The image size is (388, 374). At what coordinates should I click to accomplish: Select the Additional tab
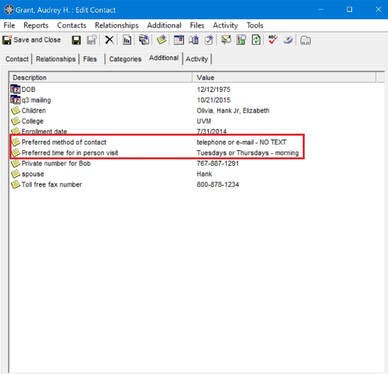click(164, 58)
